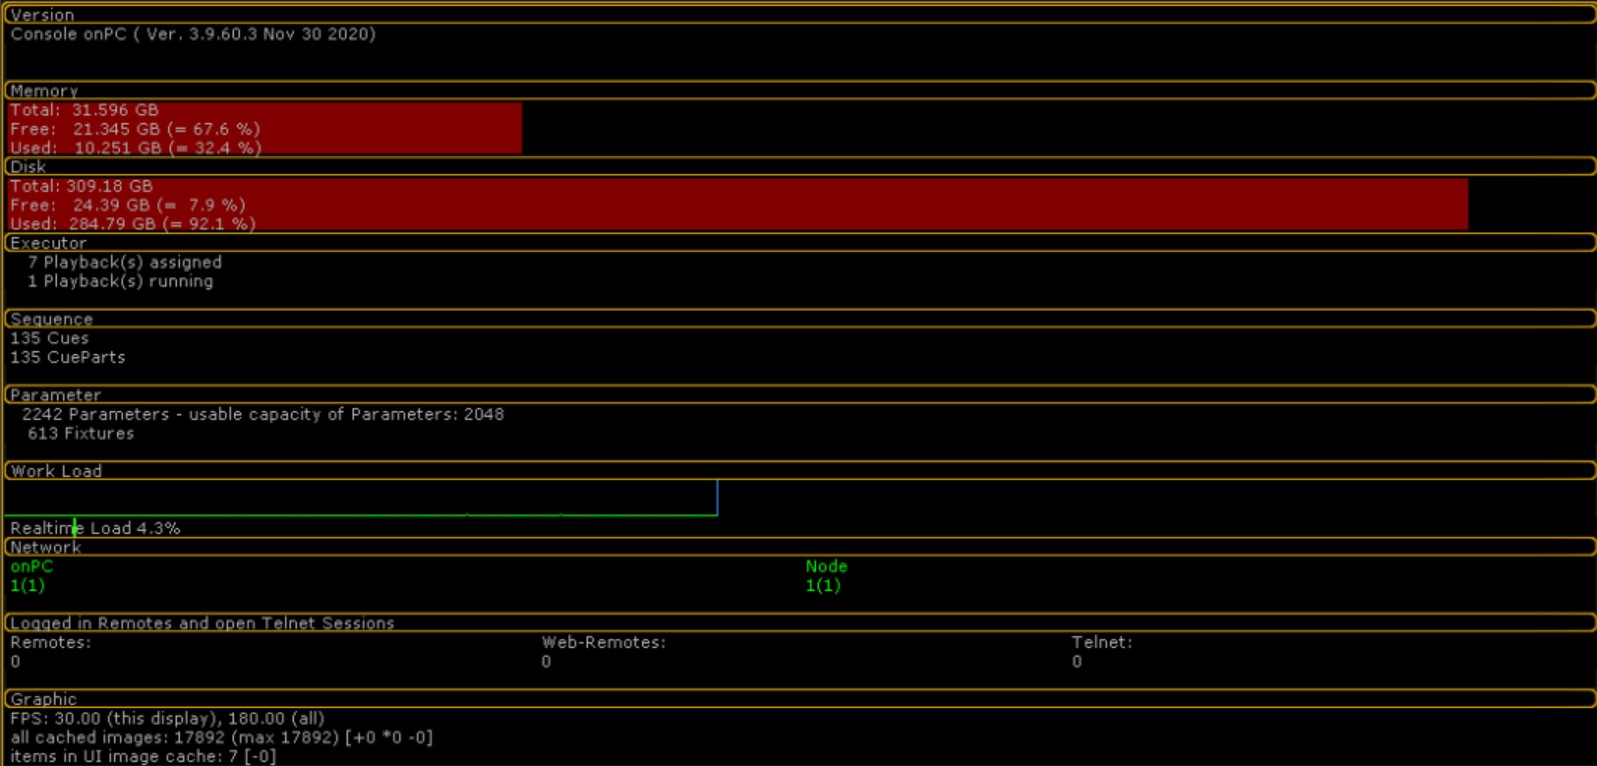Screen dimensions: 1597x766
Task: Click the Version section header
Action: 42,15
